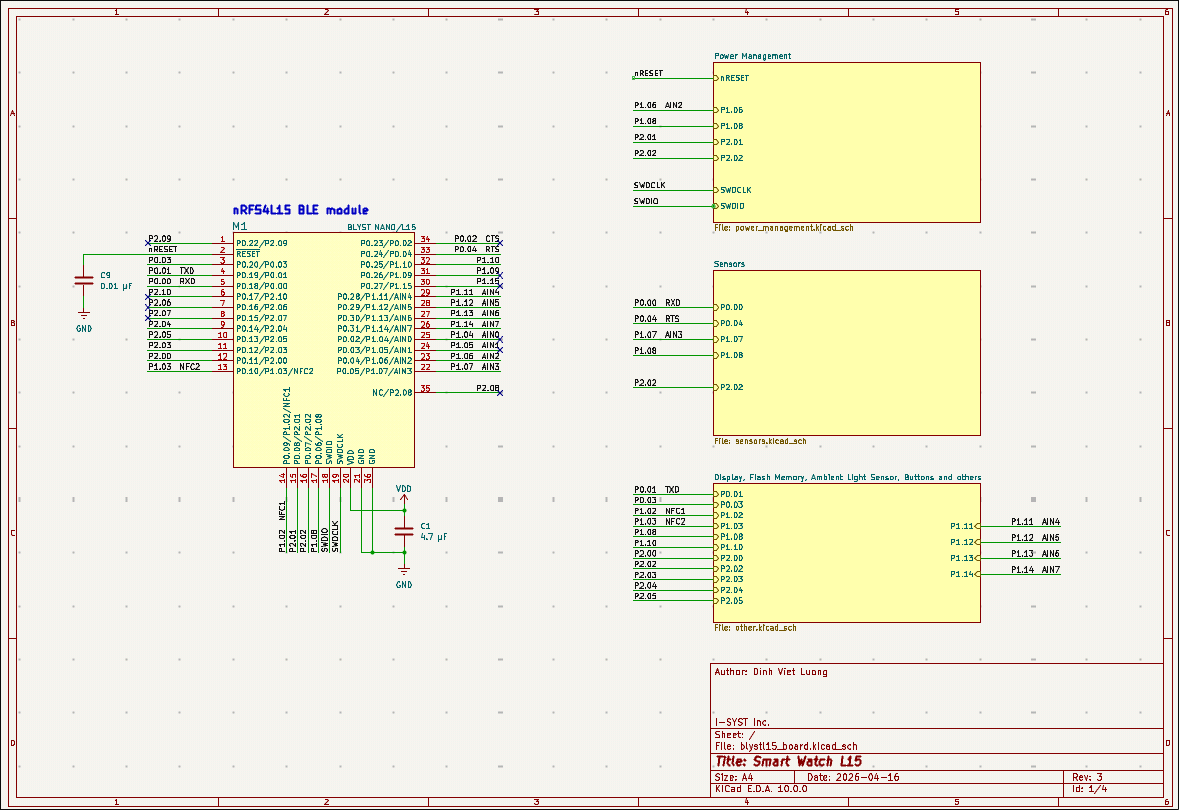Click the no-connect marker at P0.02 CTS

coord(500,243)
